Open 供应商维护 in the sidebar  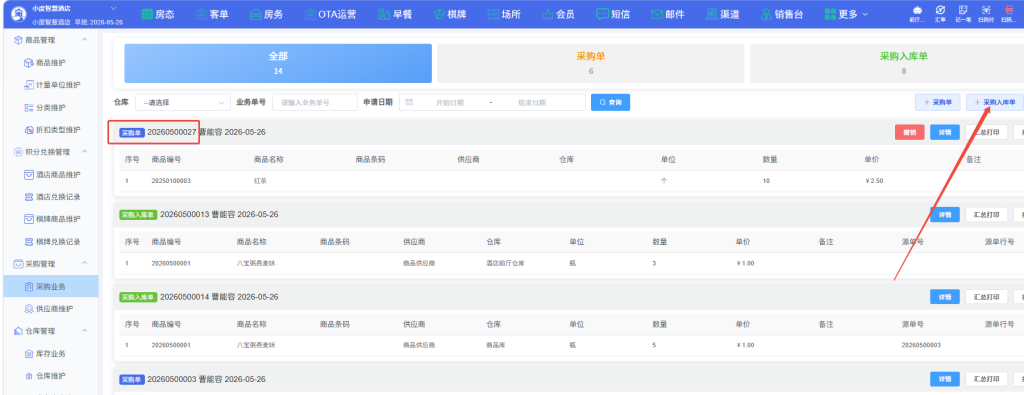click(49, 308)
